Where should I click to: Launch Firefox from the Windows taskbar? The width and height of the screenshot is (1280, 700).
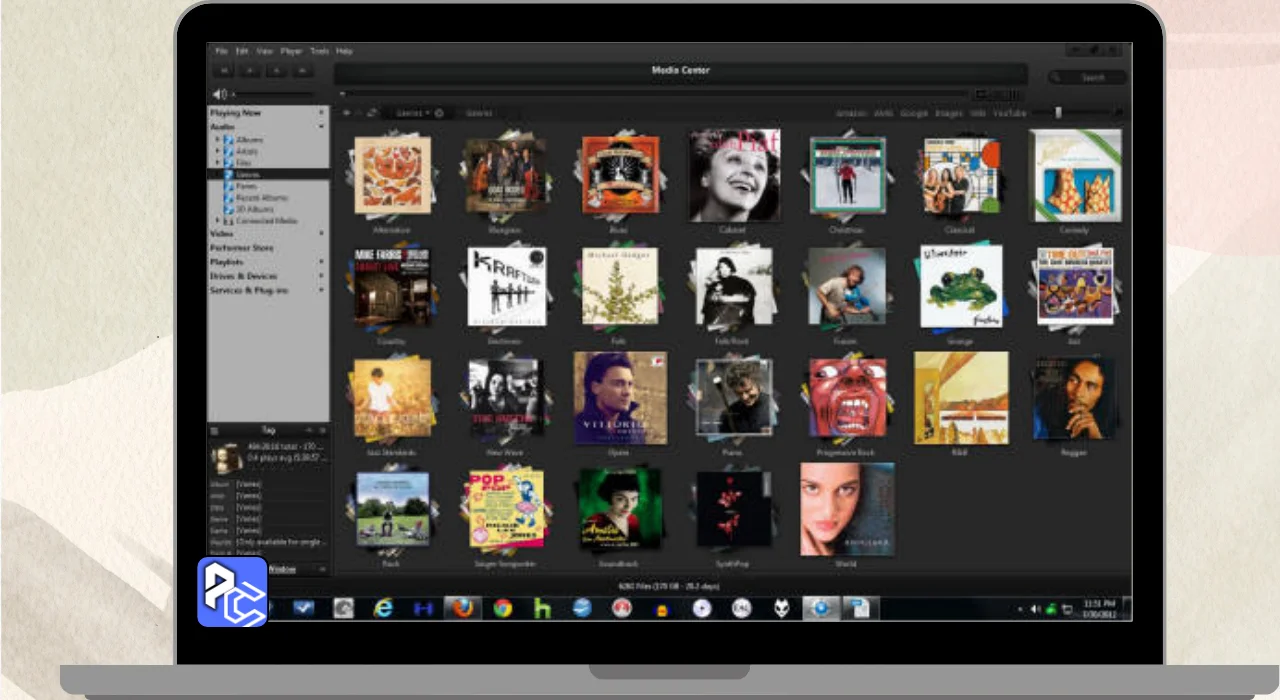[462, 608]
